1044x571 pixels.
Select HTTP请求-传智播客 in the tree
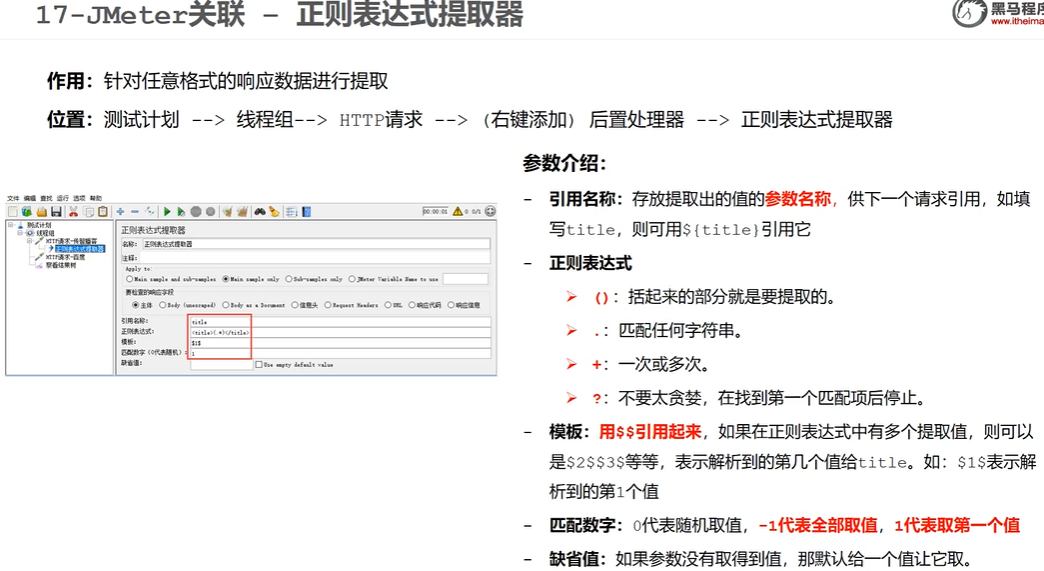click(72, 241)
